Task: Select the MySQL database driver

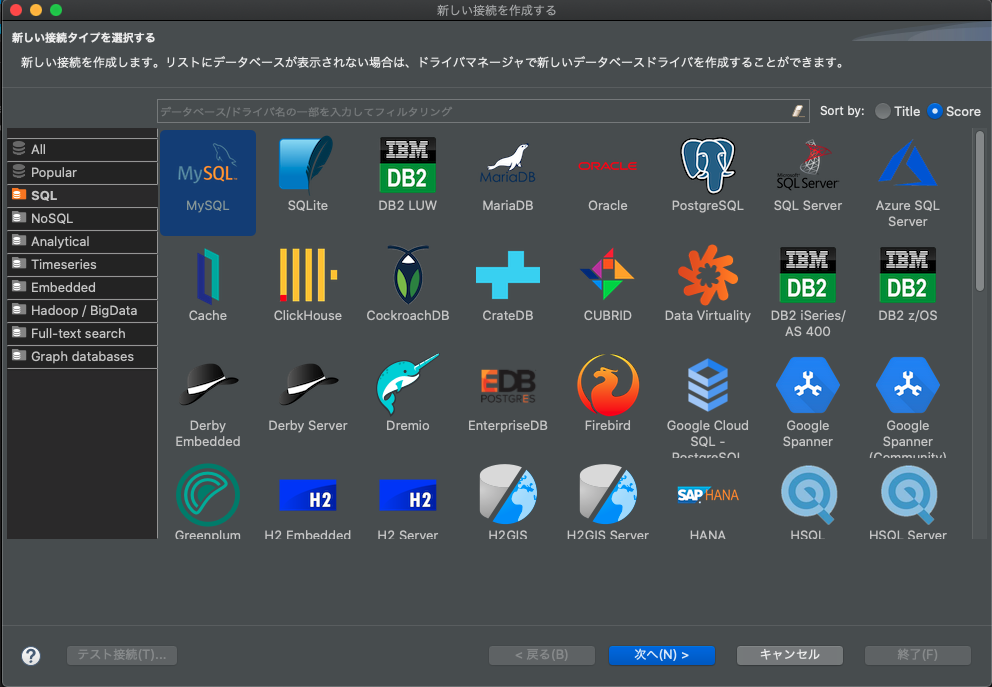Action: coord(208,182)
